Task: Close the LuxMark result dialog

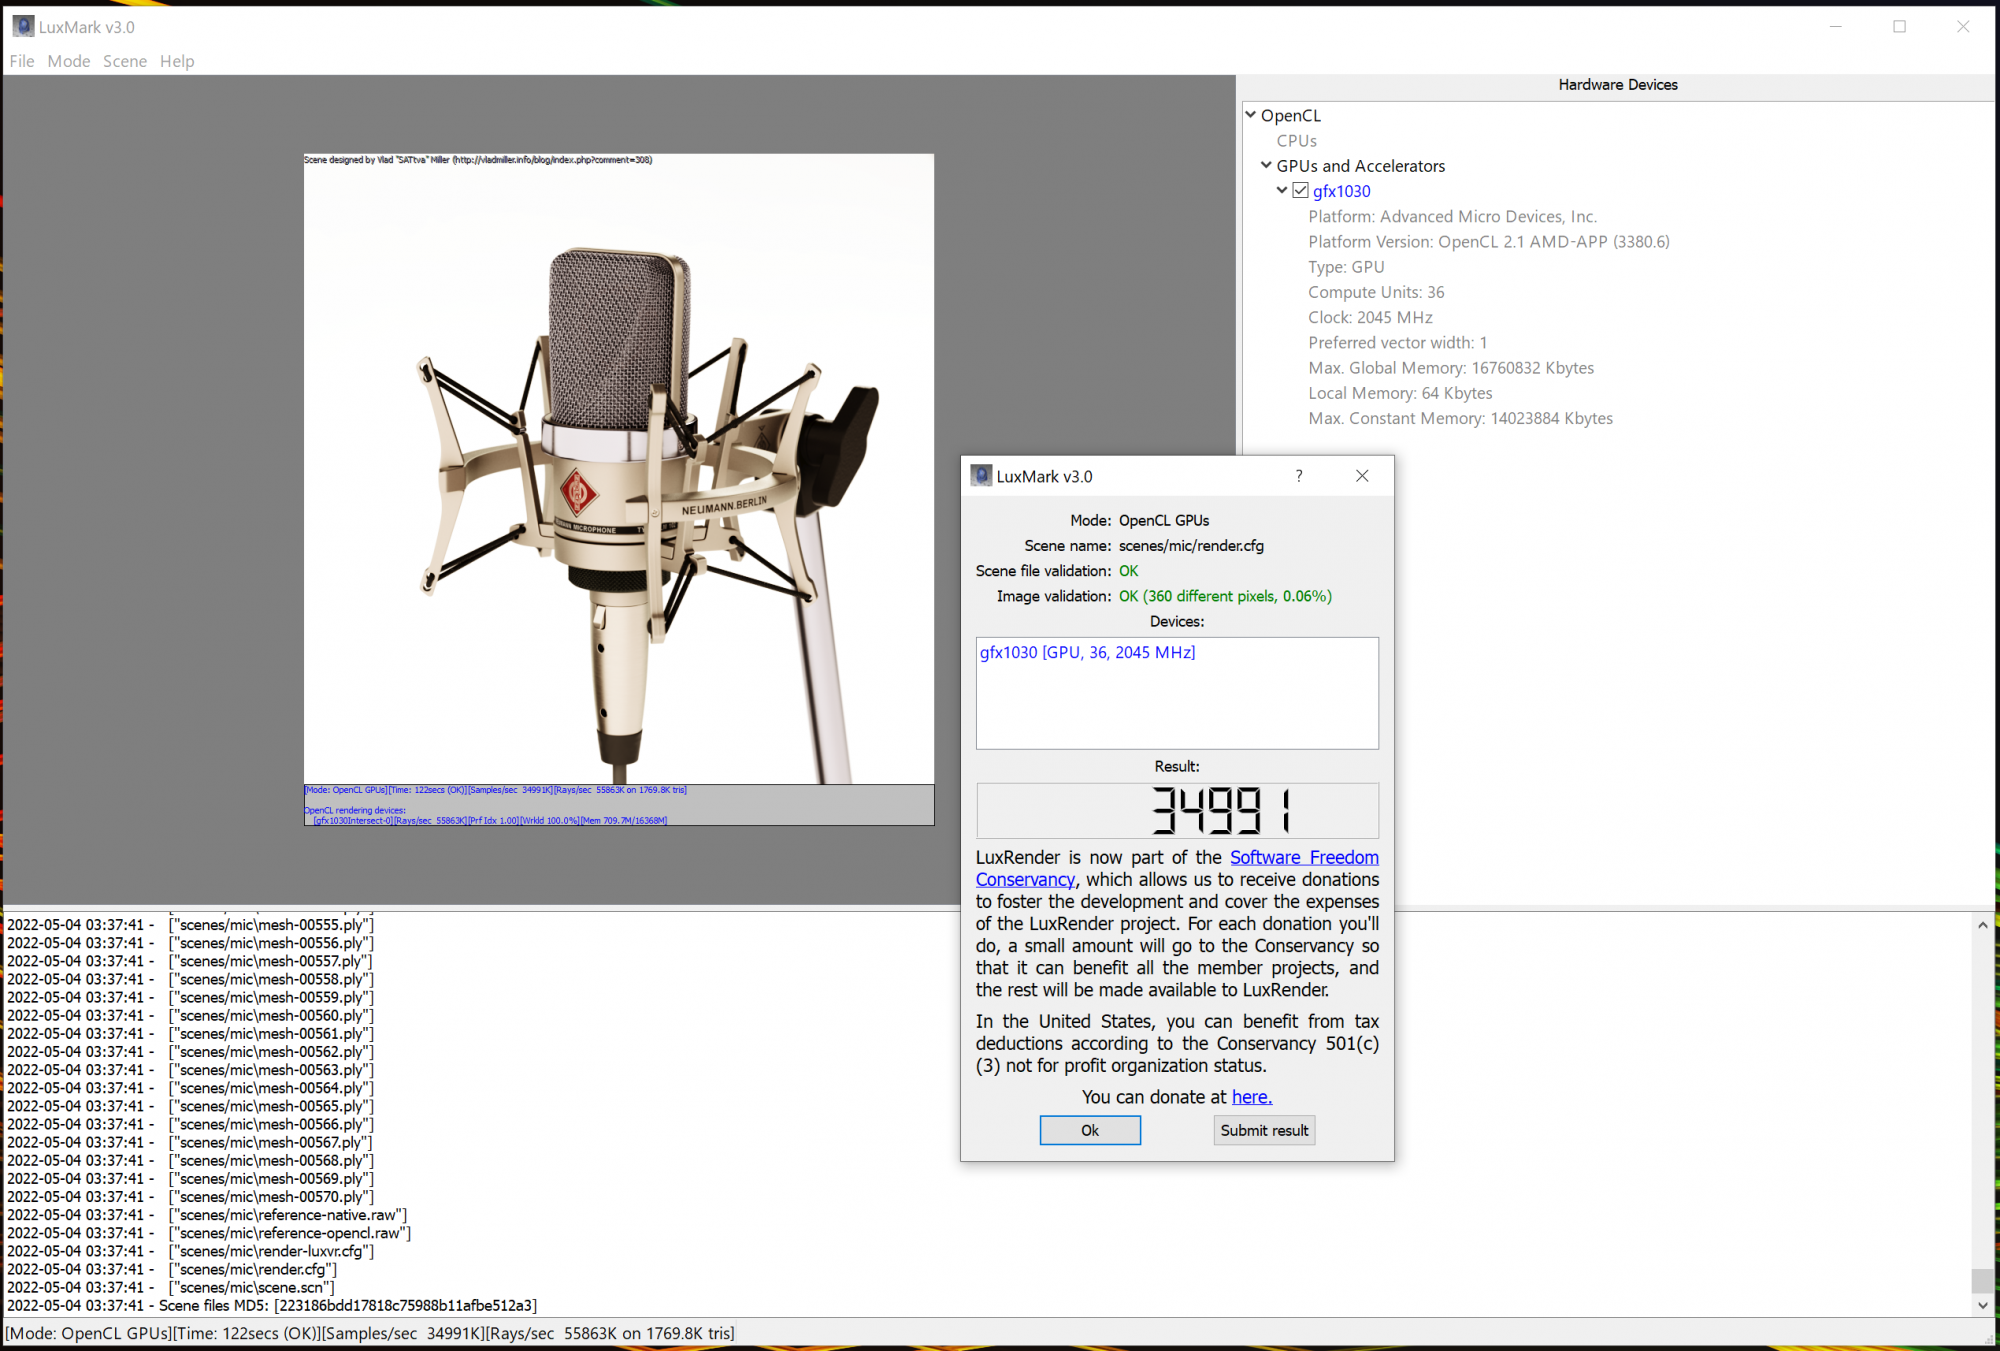Action: point(1362,476)
